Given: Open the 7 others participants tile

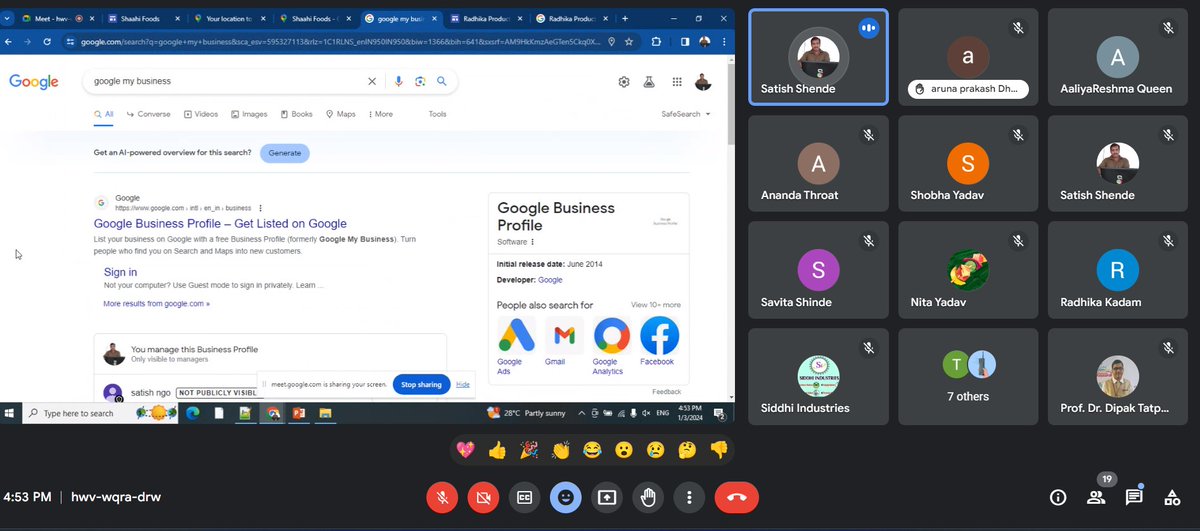Looking at the screenshot, I should pos(967,376).
